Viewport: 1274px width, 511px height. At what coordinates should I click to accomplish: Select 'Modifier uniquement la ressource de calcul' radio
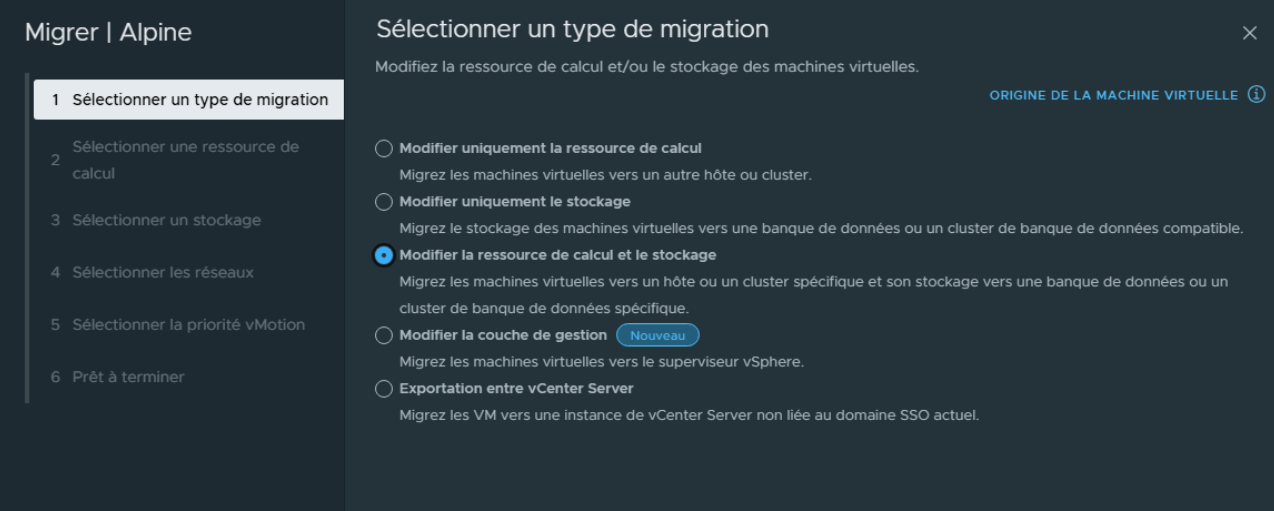tap(383, 149)
